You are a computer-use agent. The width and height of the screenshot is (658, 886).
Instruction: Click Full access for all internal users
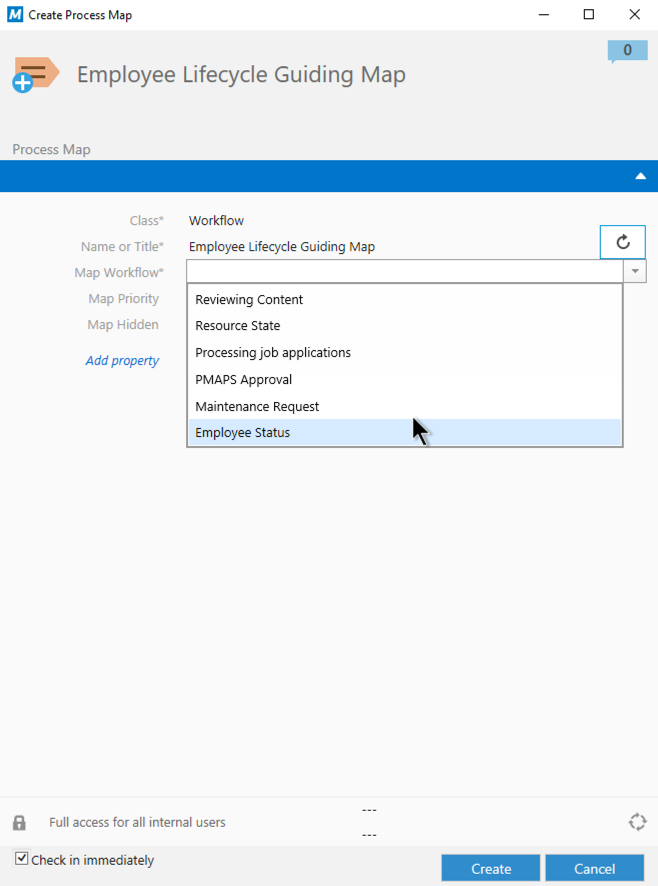click(137, 822)
